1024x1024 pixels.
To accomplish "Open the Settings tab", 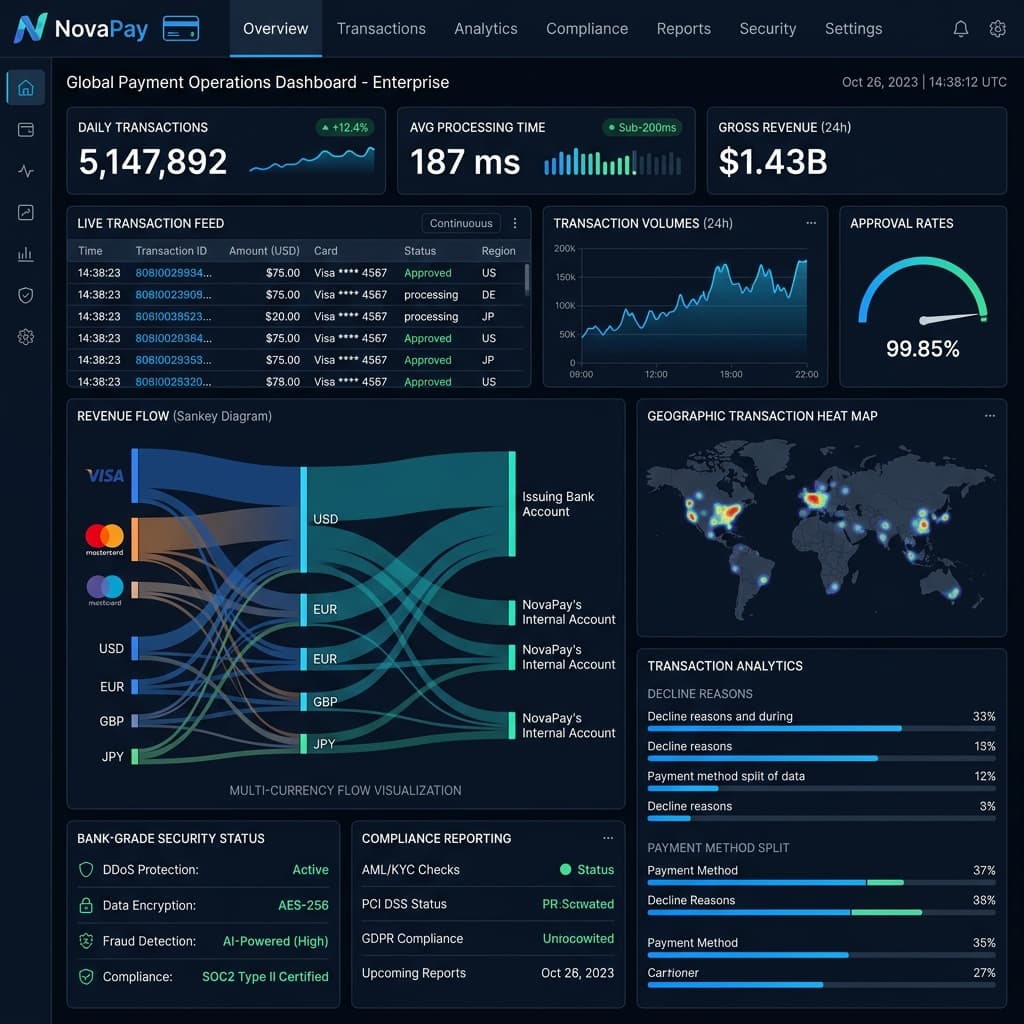I will (x=854, y=29).
